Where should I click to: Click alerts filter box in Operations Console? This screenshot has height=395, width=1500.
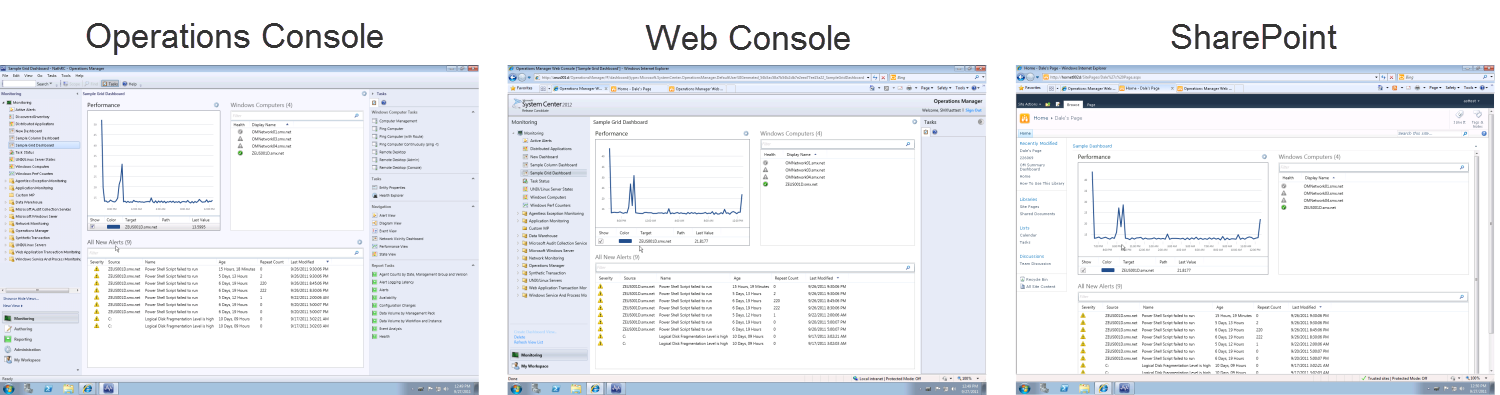225,252
